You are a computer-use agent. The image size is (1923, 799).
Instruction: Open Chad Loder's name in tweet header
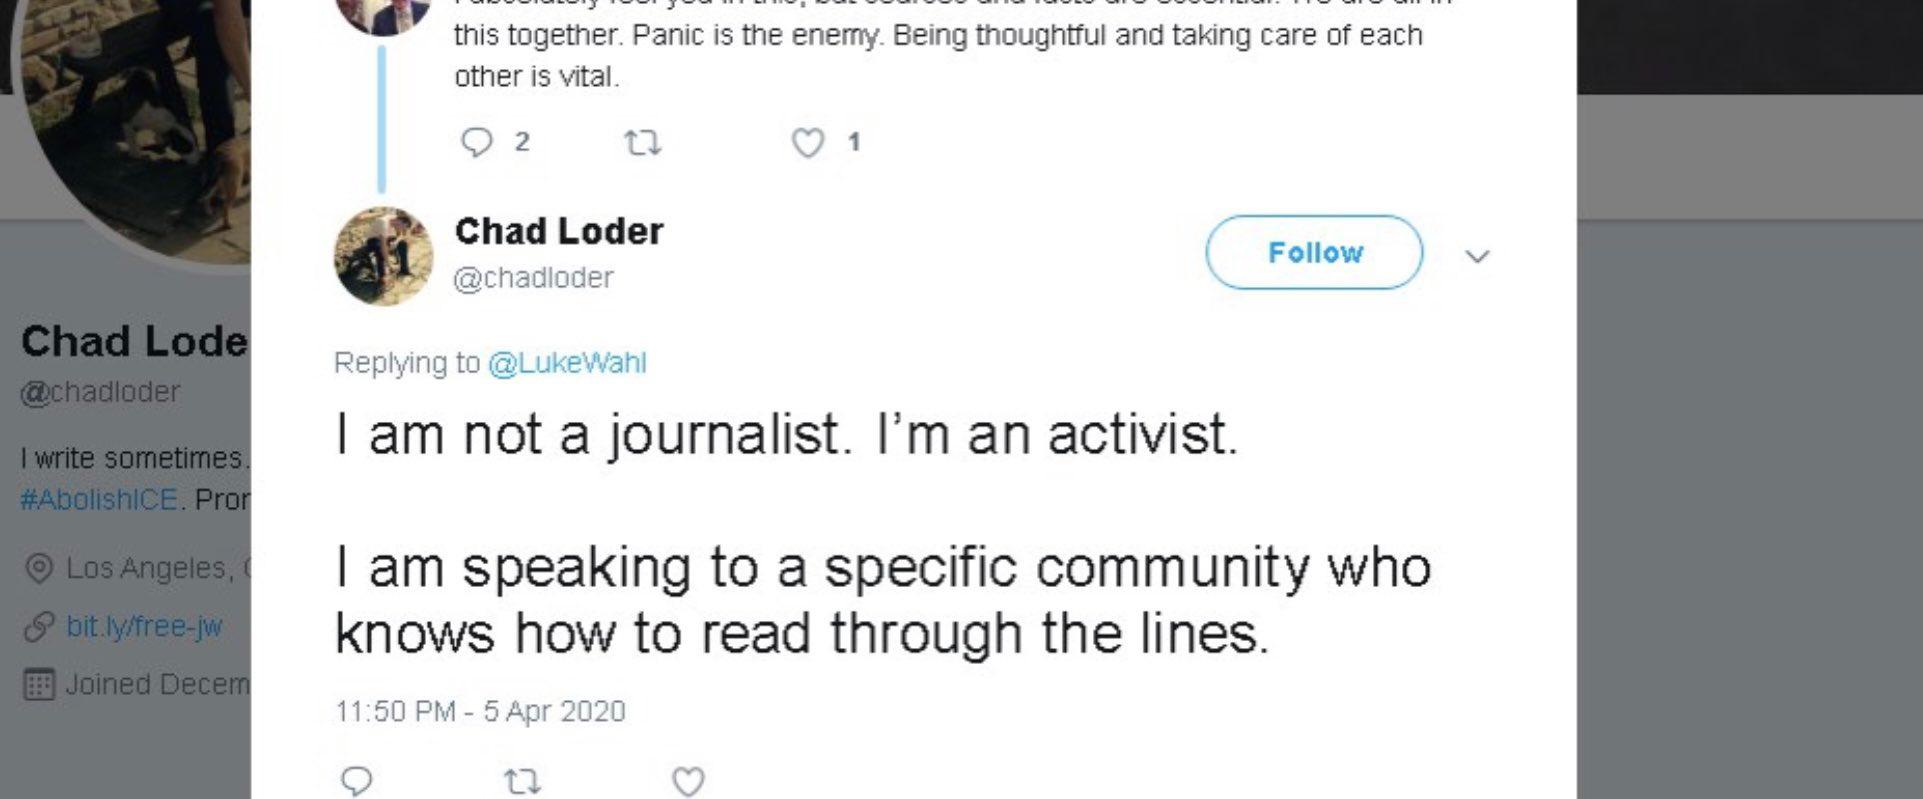click(559, 232)
